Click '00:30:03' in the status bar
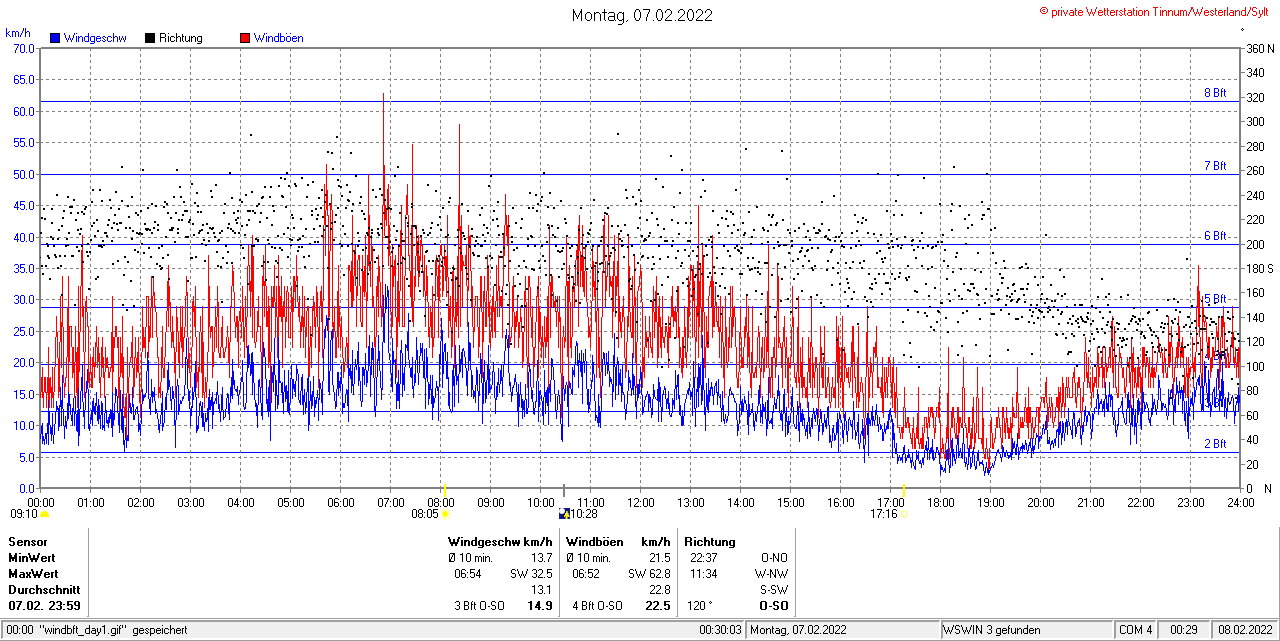Image resolution: width=1280 pixels, height=641 pixels. click(720, 630)
